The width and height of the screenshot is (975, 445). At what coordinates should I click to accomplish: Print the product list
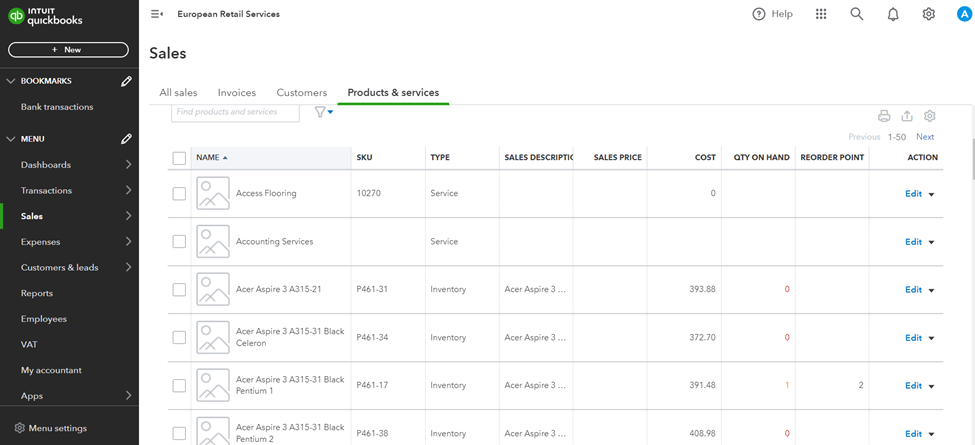(884, 116)
